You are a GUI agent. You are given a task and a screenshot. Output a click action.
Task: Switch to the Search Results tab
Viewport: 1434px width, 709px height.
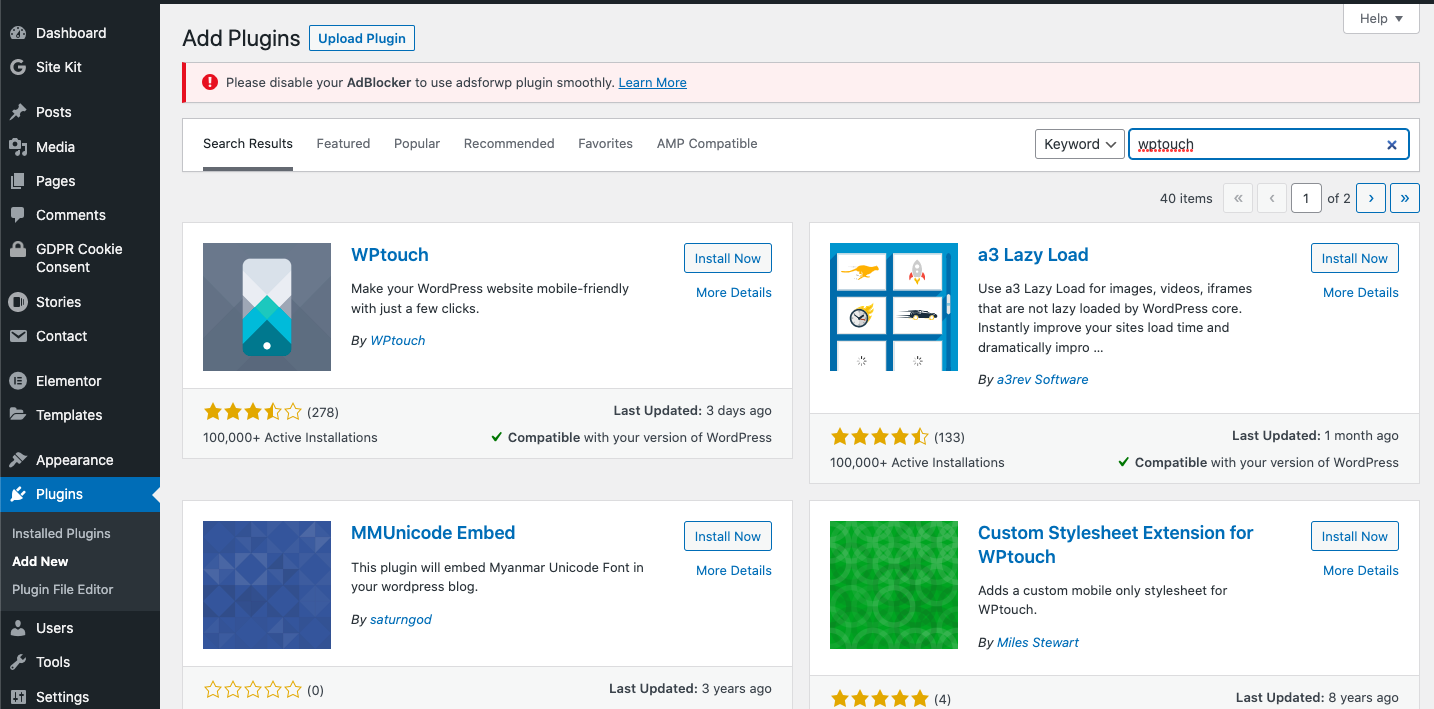point(248,144)
